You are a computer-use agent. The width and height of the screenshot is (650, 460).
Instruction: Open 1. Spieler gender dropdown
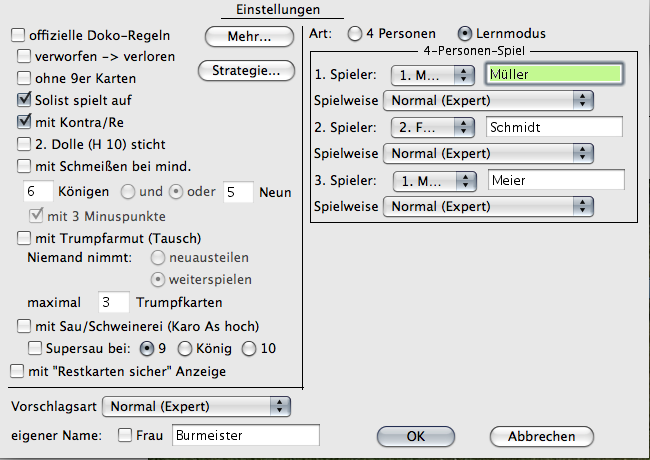(x=433, y=75)
